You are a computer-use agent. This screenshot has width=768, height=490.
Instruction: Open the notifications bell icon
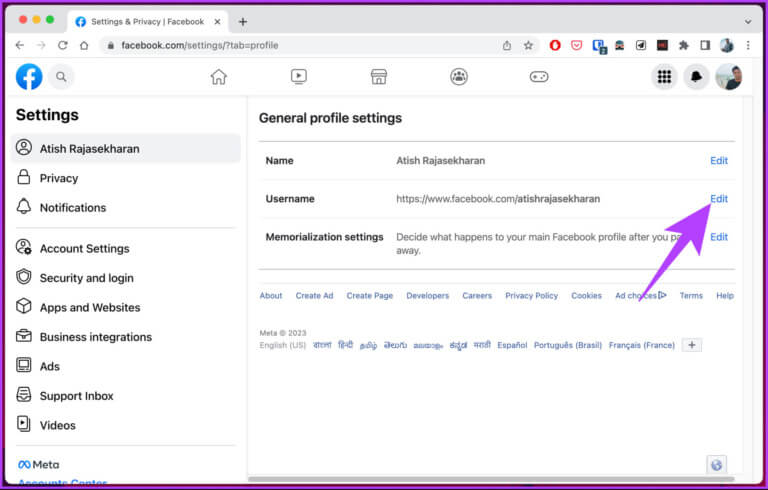tap(696, 77)
